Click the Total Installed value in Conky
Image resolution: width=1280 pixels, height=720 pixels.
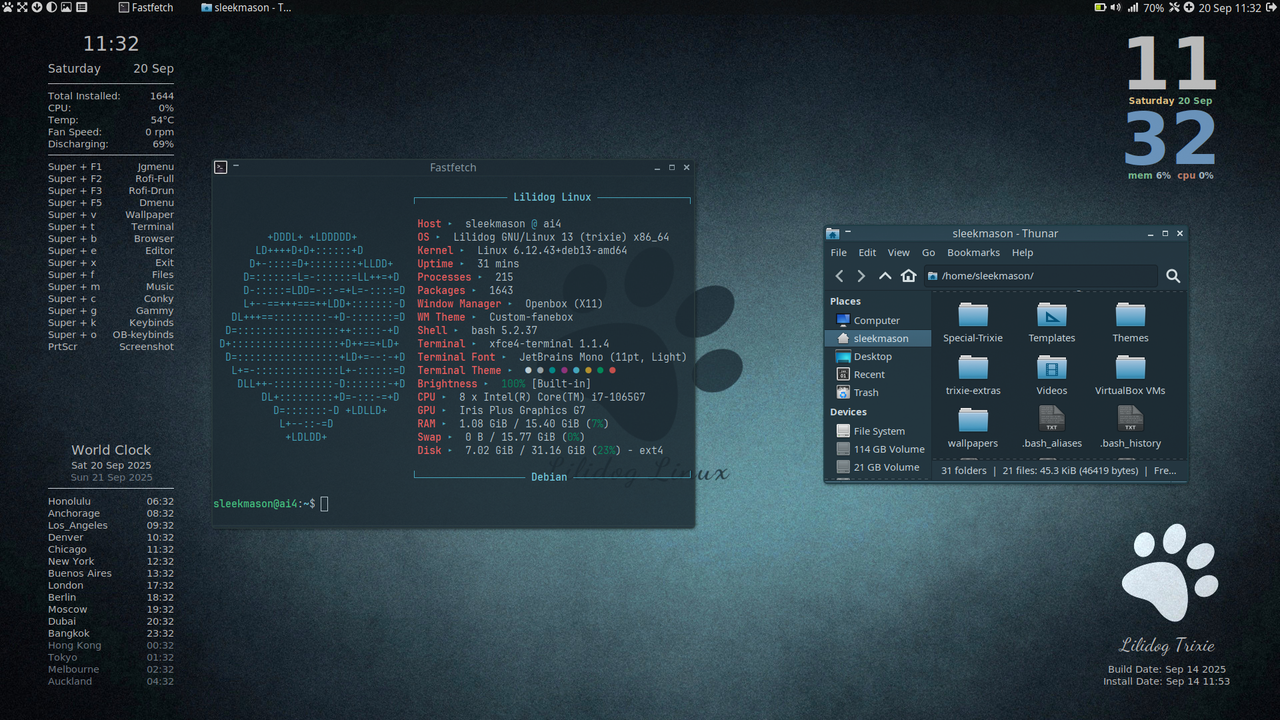(162, 96)
